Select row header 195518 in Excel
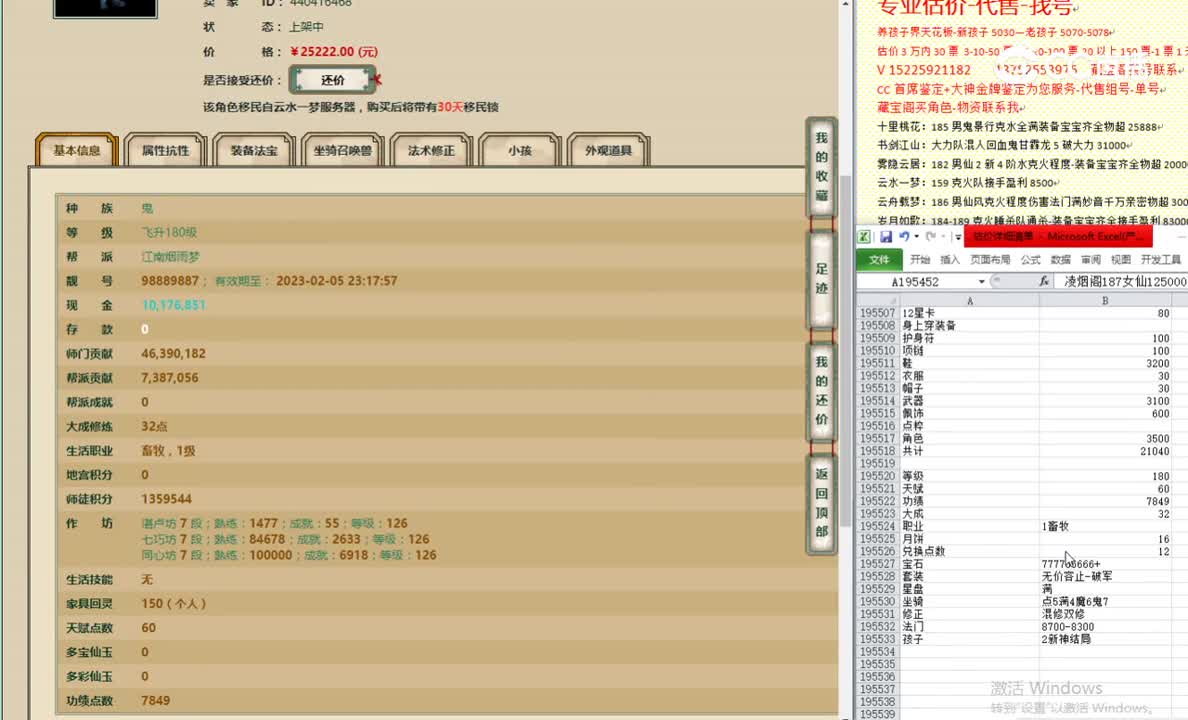The width and height of the screenshot is (1188, 720). (877, 451)
